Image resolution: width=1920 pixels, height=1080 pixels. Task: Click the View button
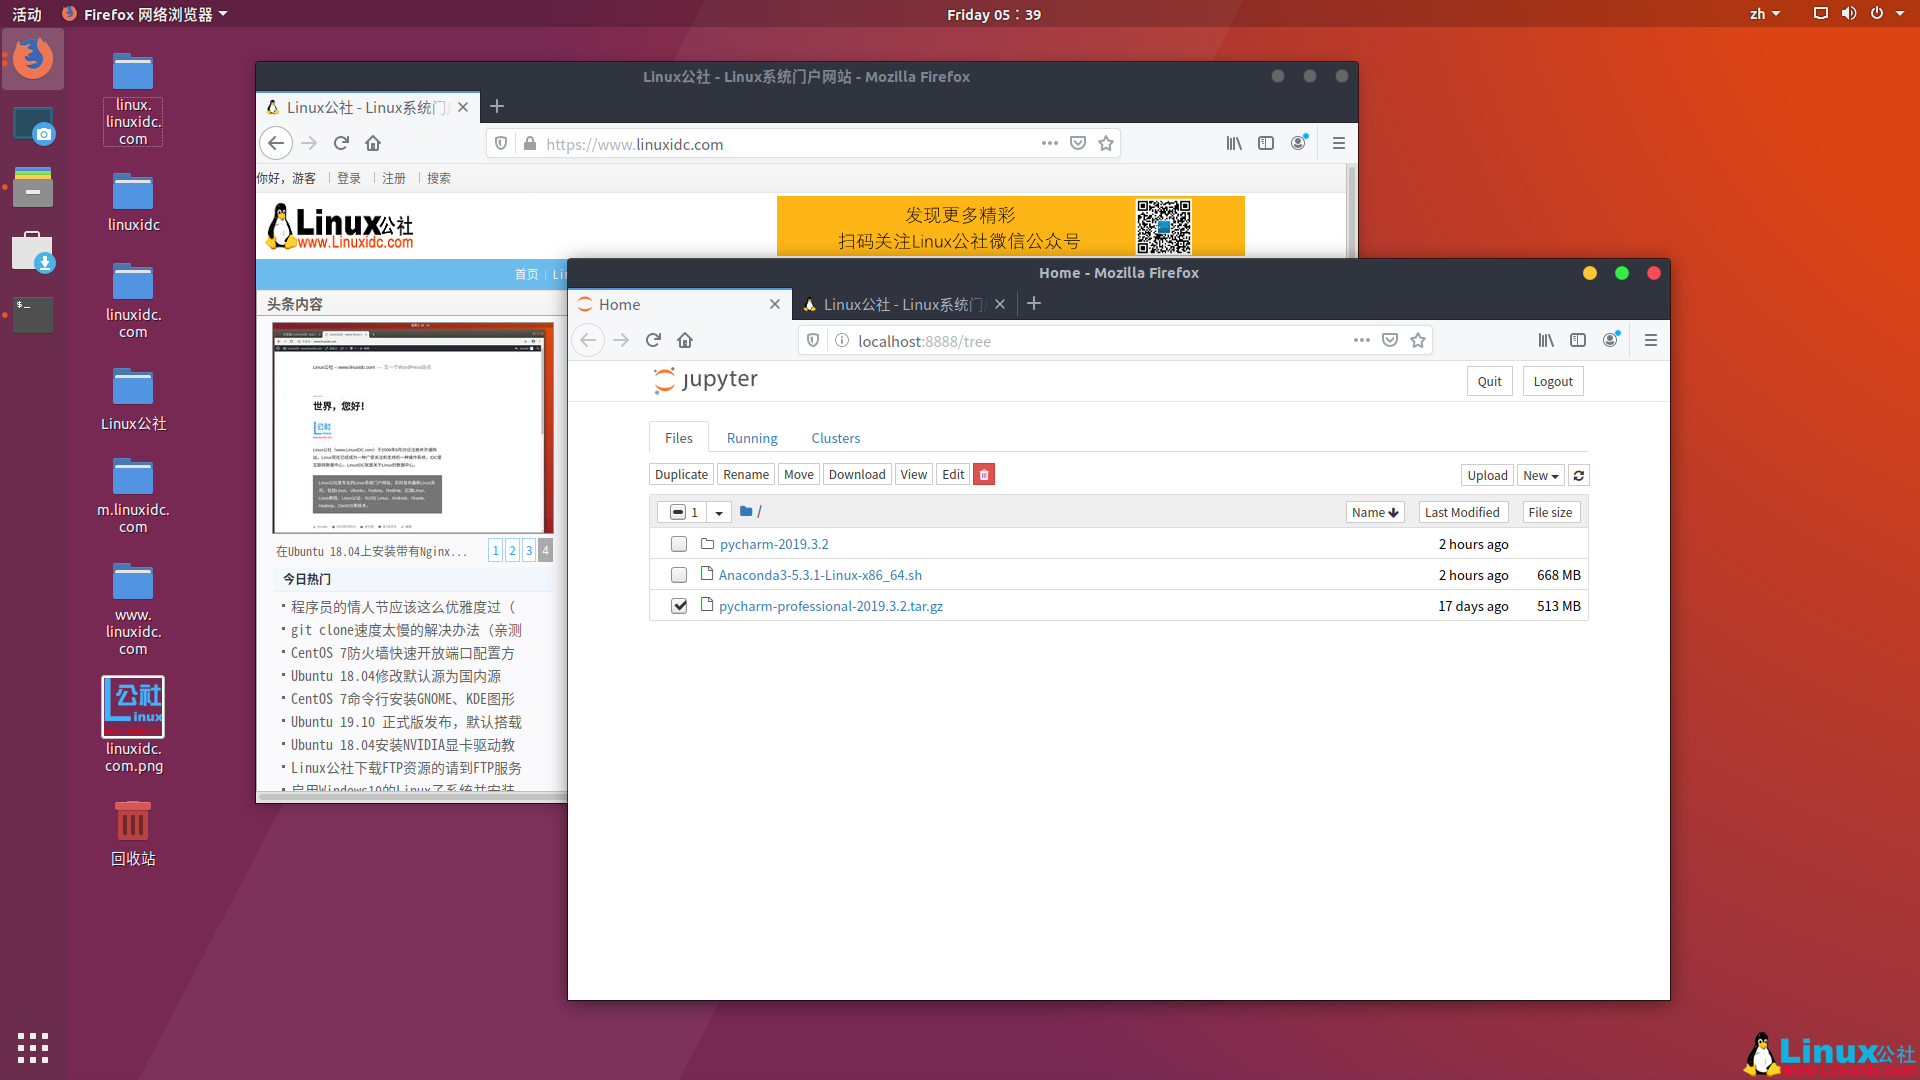[914, 475]
